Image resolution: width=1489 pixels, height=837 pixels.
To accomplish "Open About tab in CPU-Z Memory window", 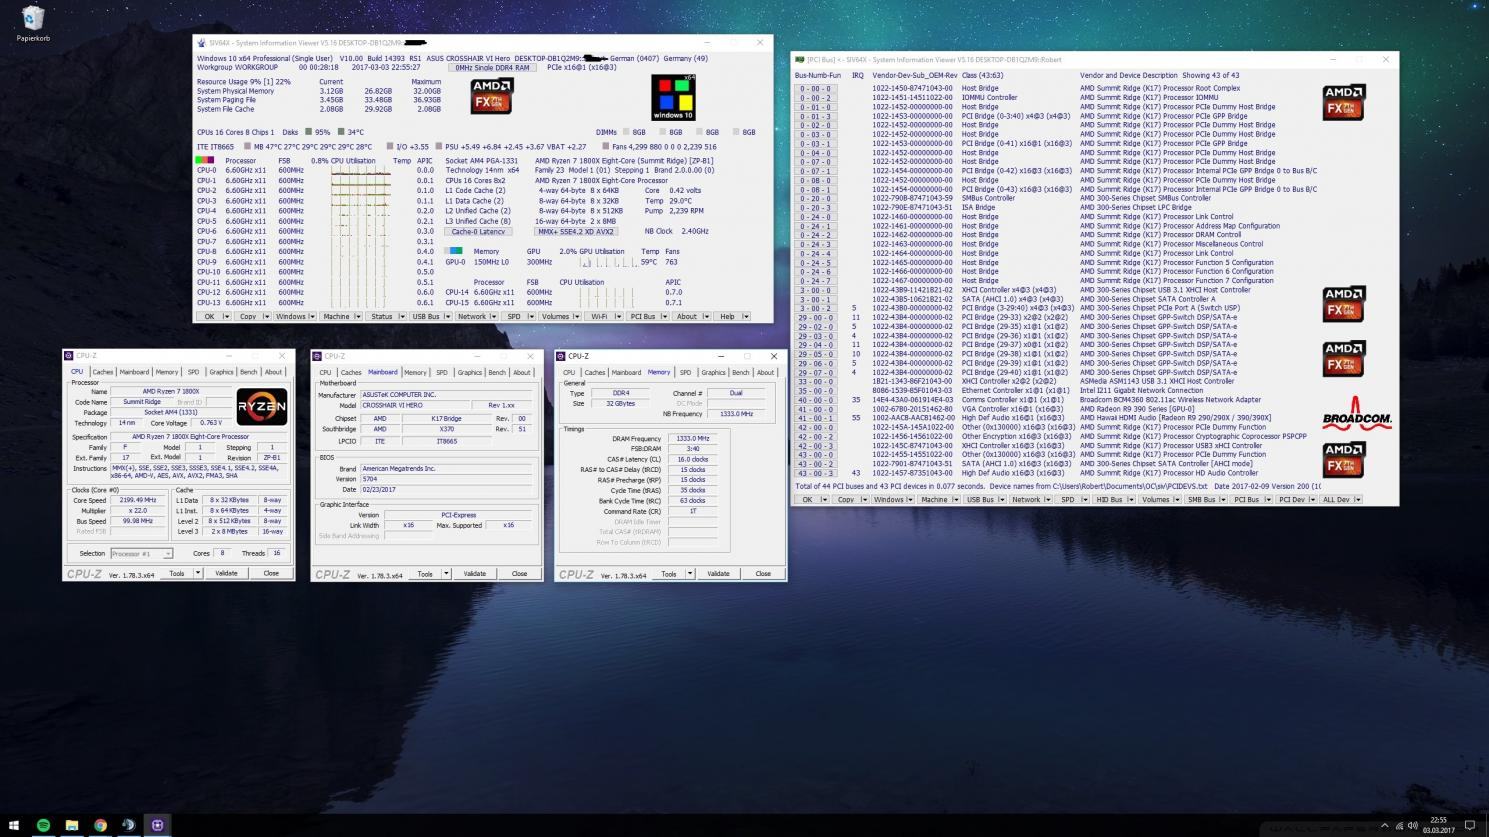I will (765, 372).
